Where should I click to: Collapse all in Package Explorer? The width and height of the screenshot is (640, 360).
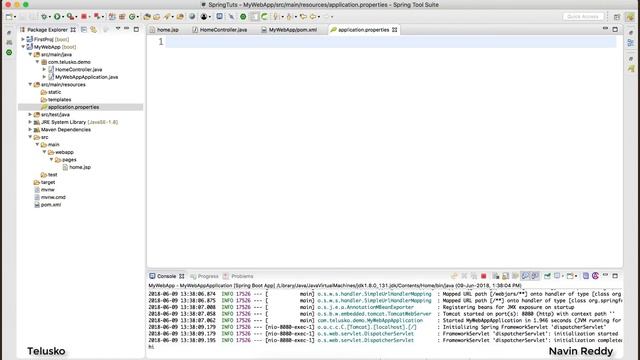(x=84, y=30)
